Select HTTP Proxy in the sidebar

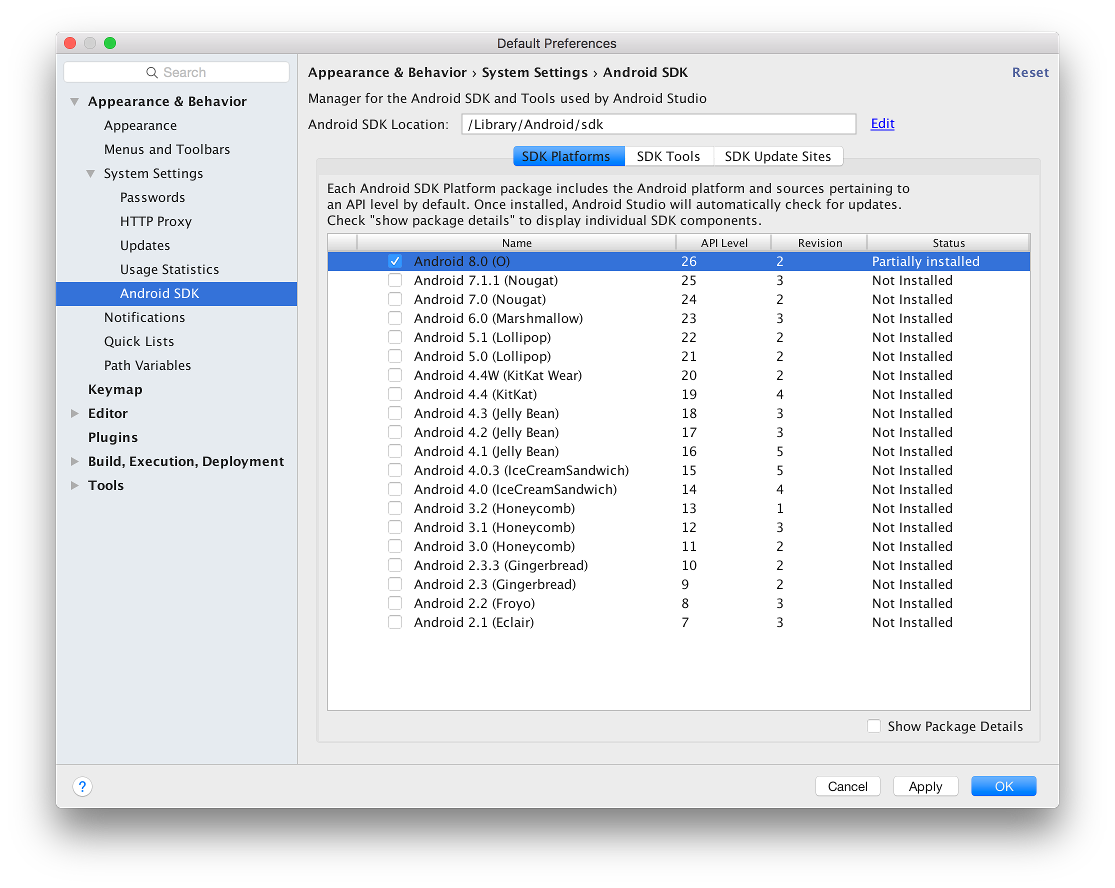click(156, 221)
